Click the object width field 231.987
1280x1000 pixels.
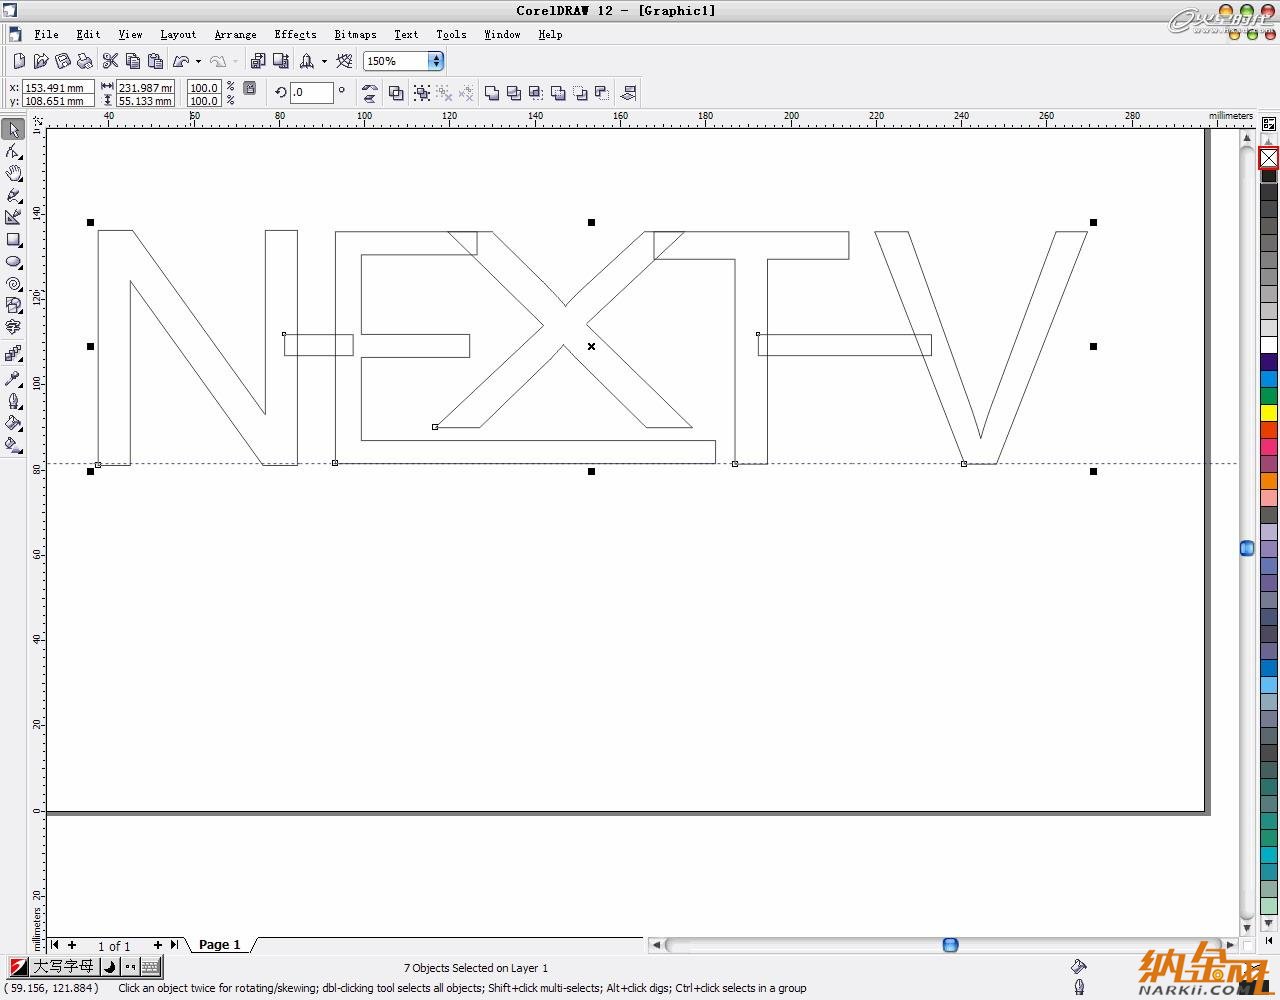point(145,88)
